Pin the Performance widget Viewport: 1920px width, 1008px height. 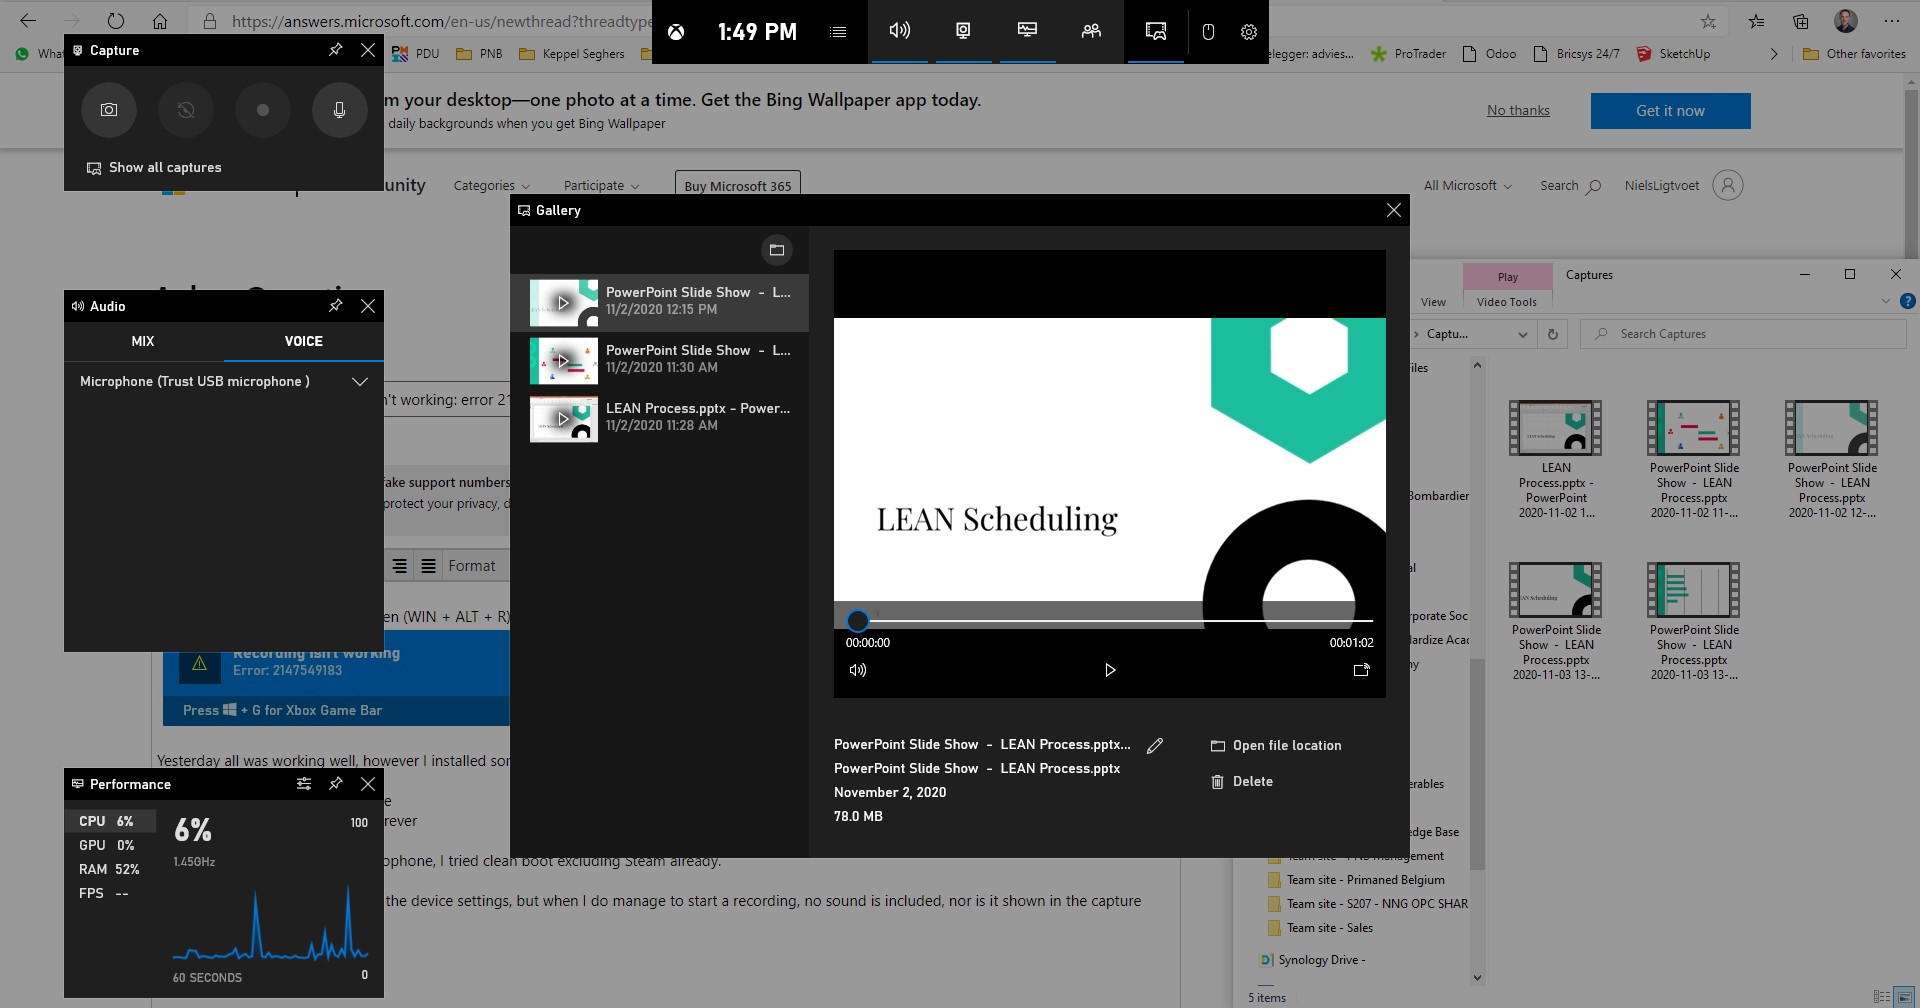pos(336,784)
